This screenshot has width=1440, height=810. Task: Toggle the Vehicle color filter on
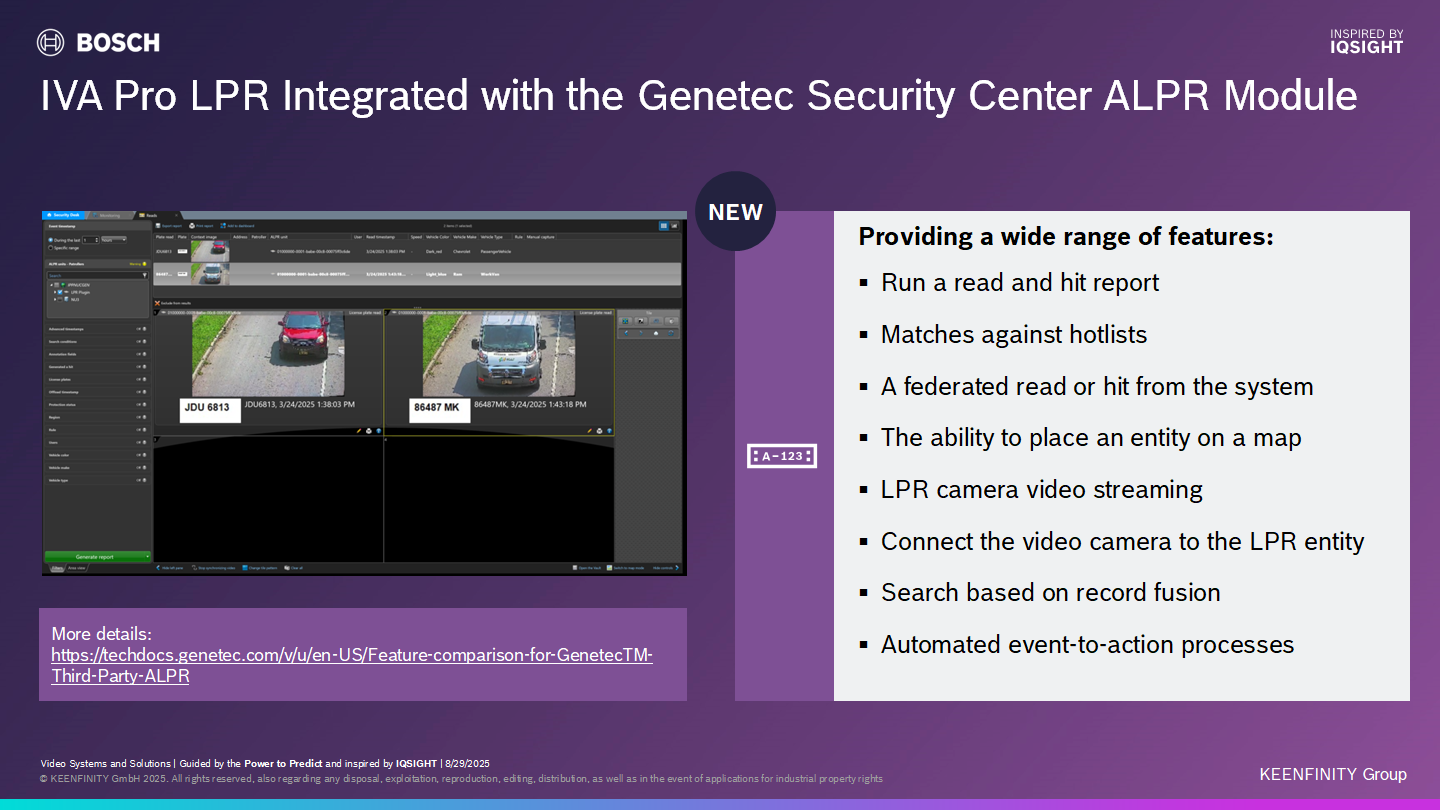[141, 455]
